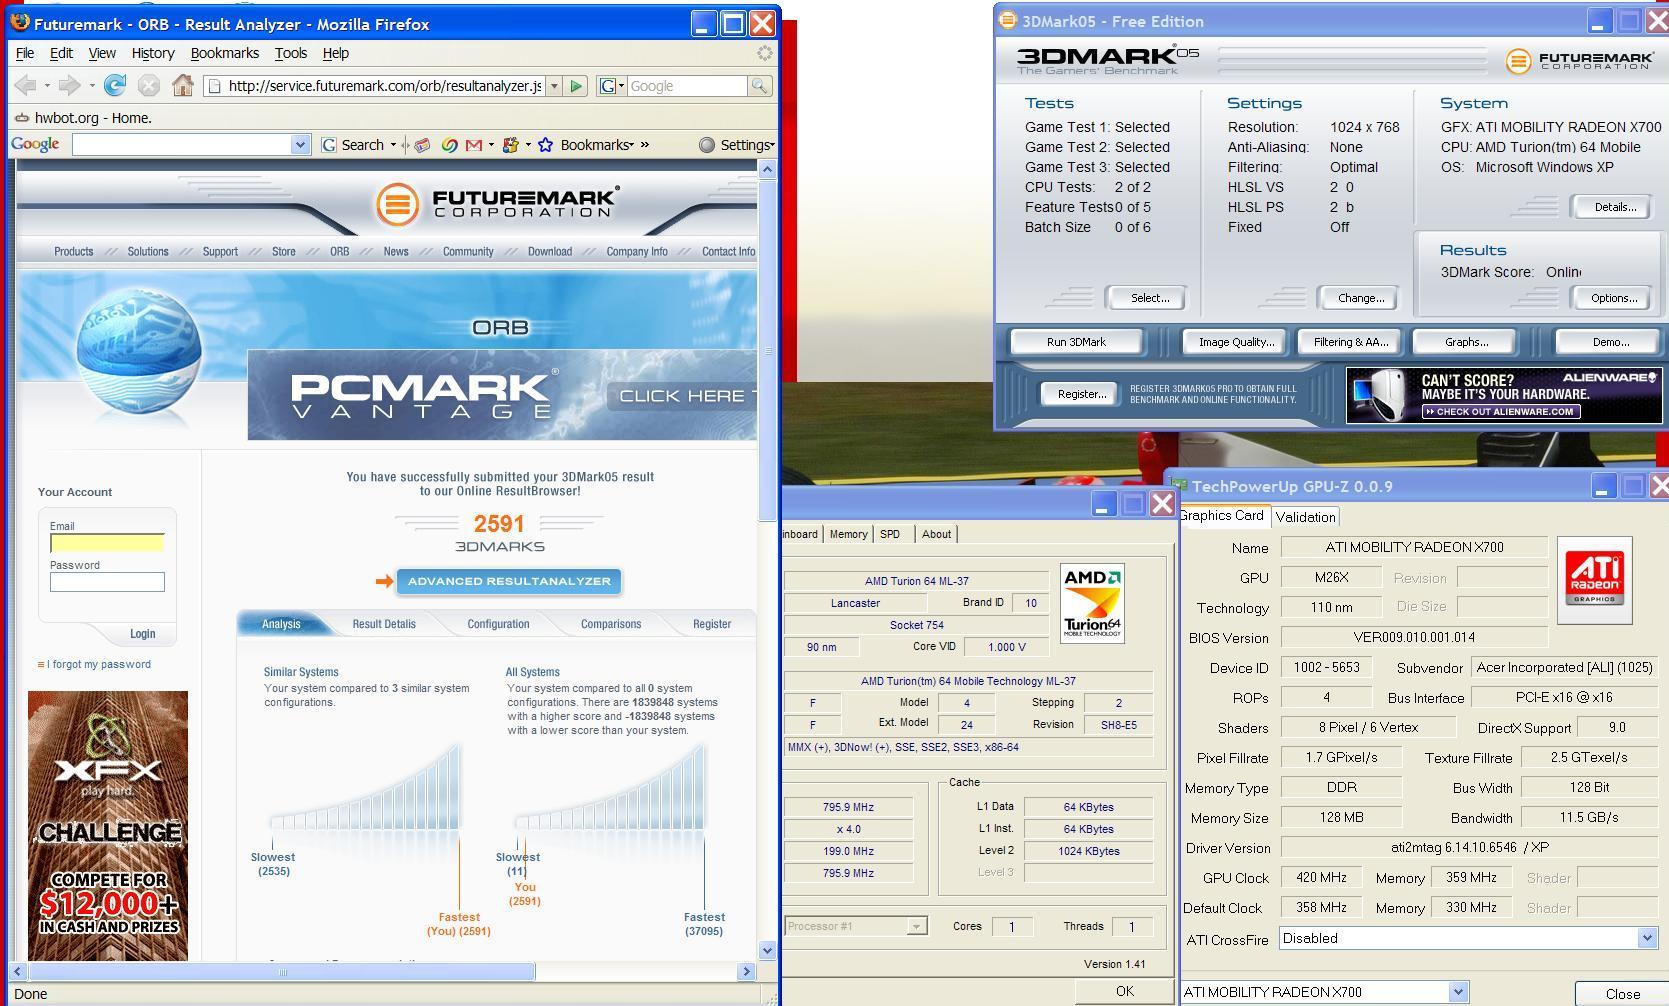Screen dimensions: 1669x1006
Task: Open Google toolbar Settings dropdown arrow
Action: (x=773, y=146)
